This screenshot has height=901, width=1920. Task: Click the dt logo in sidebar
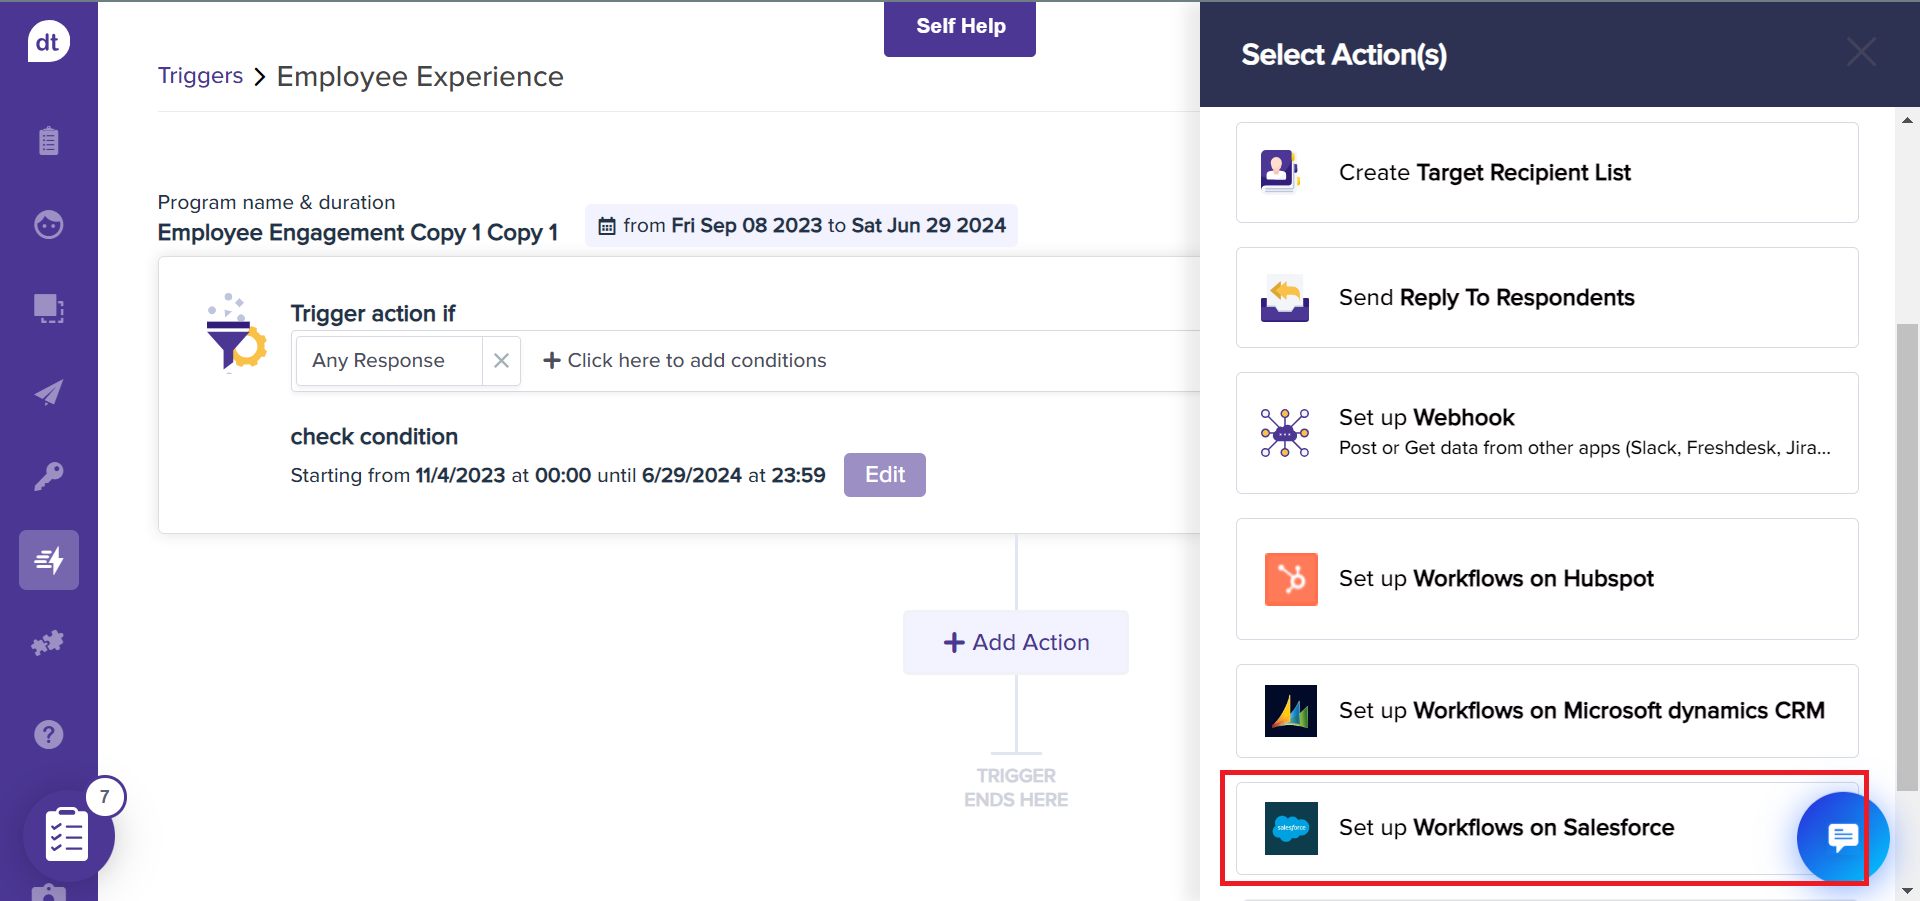point(48,42)
